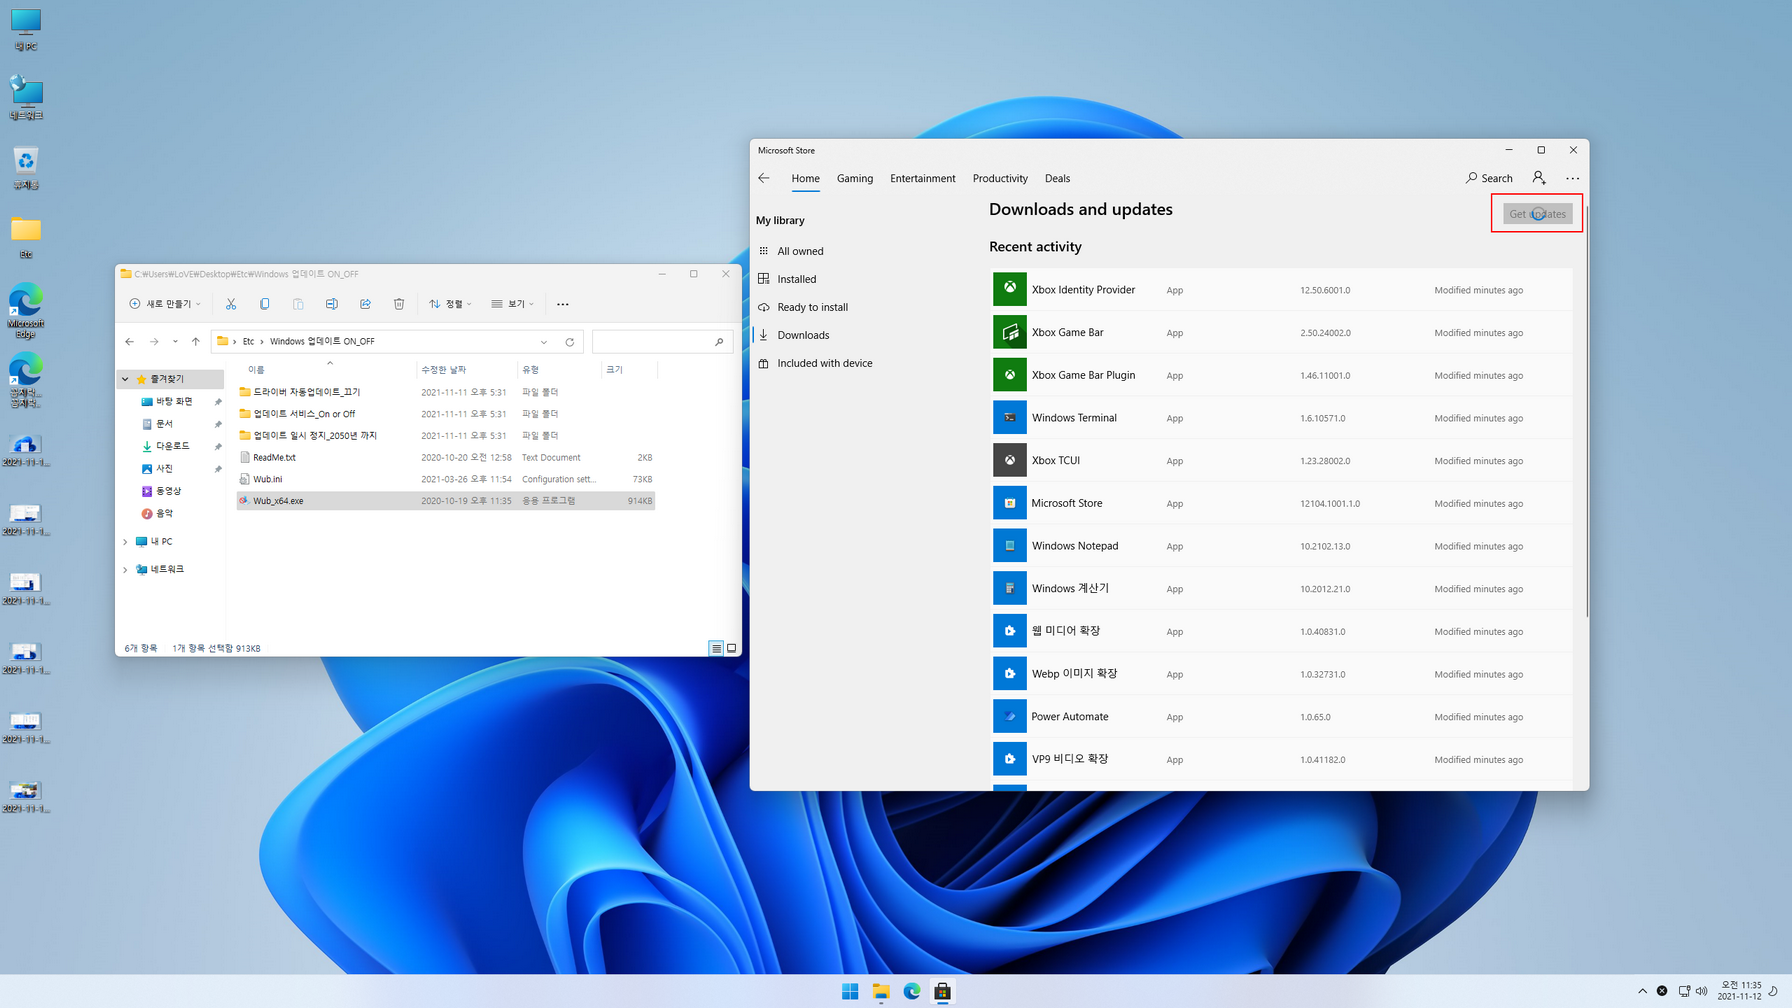Image resolution: width=1792 pixels, height=1008 pixels.
Task: Select the Wub_x64.exe file
Action: coord(445,501)
